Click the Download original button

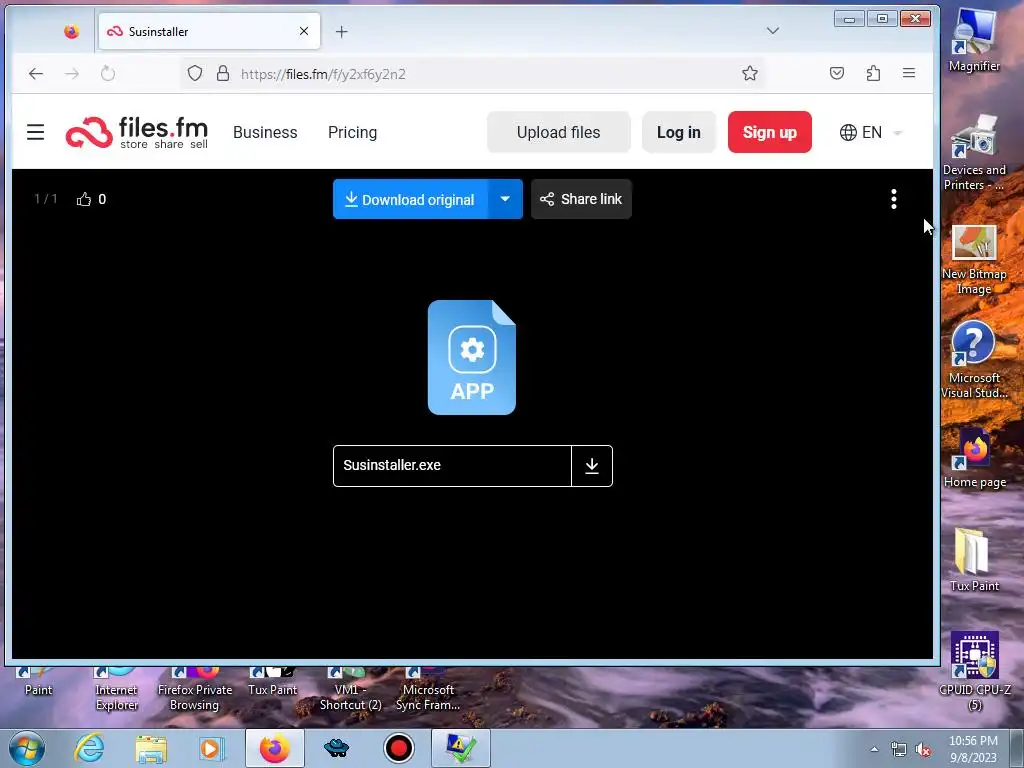(x=411, y=199)
